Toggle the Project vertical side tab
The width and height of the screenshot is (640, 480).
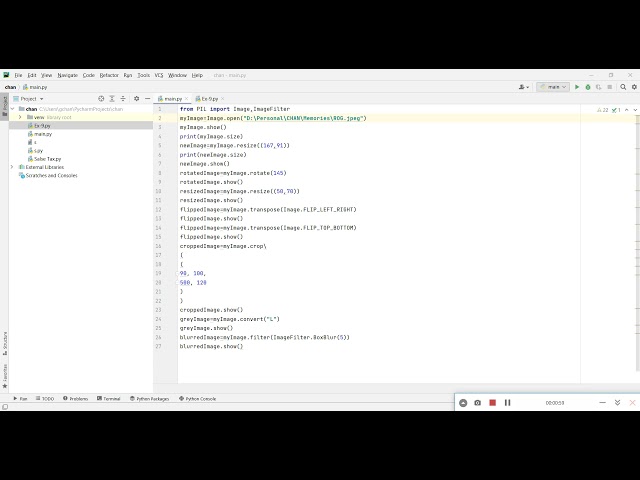4,106
